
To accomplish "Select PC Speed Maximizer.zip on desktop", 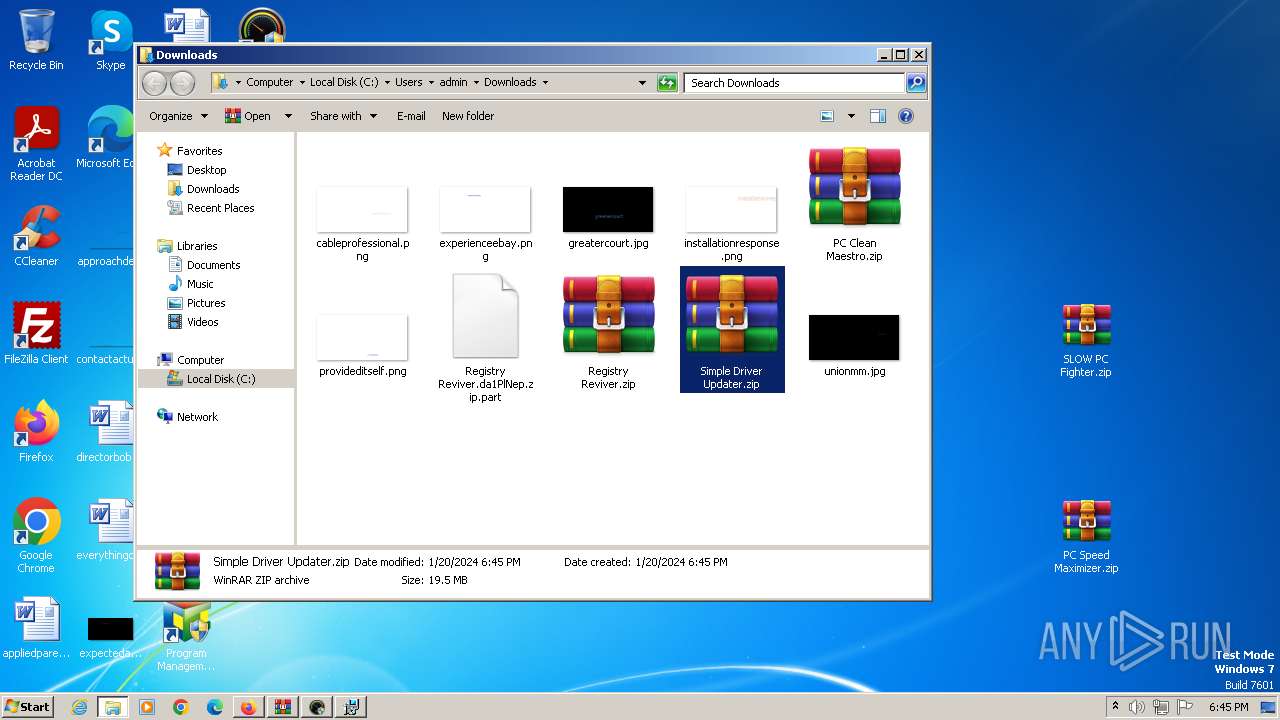I will [1086, 537].
